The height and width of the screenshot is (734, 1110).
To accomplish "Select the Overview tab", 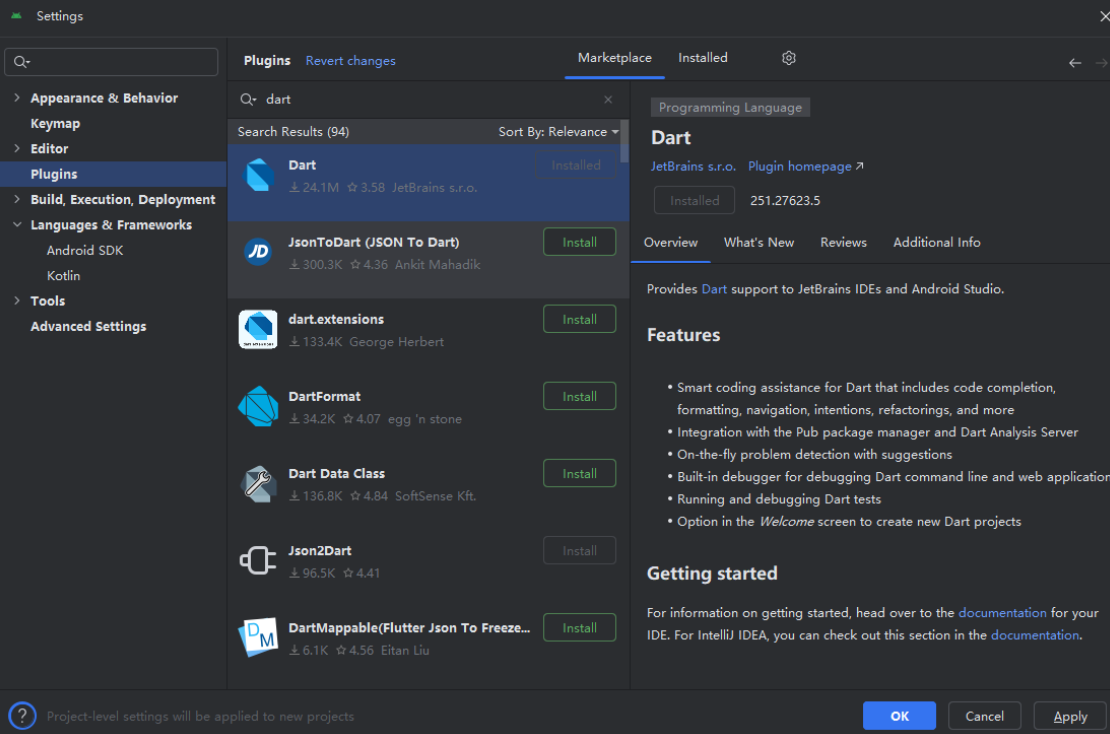I will pyautogui.click(x=670, y=243).
